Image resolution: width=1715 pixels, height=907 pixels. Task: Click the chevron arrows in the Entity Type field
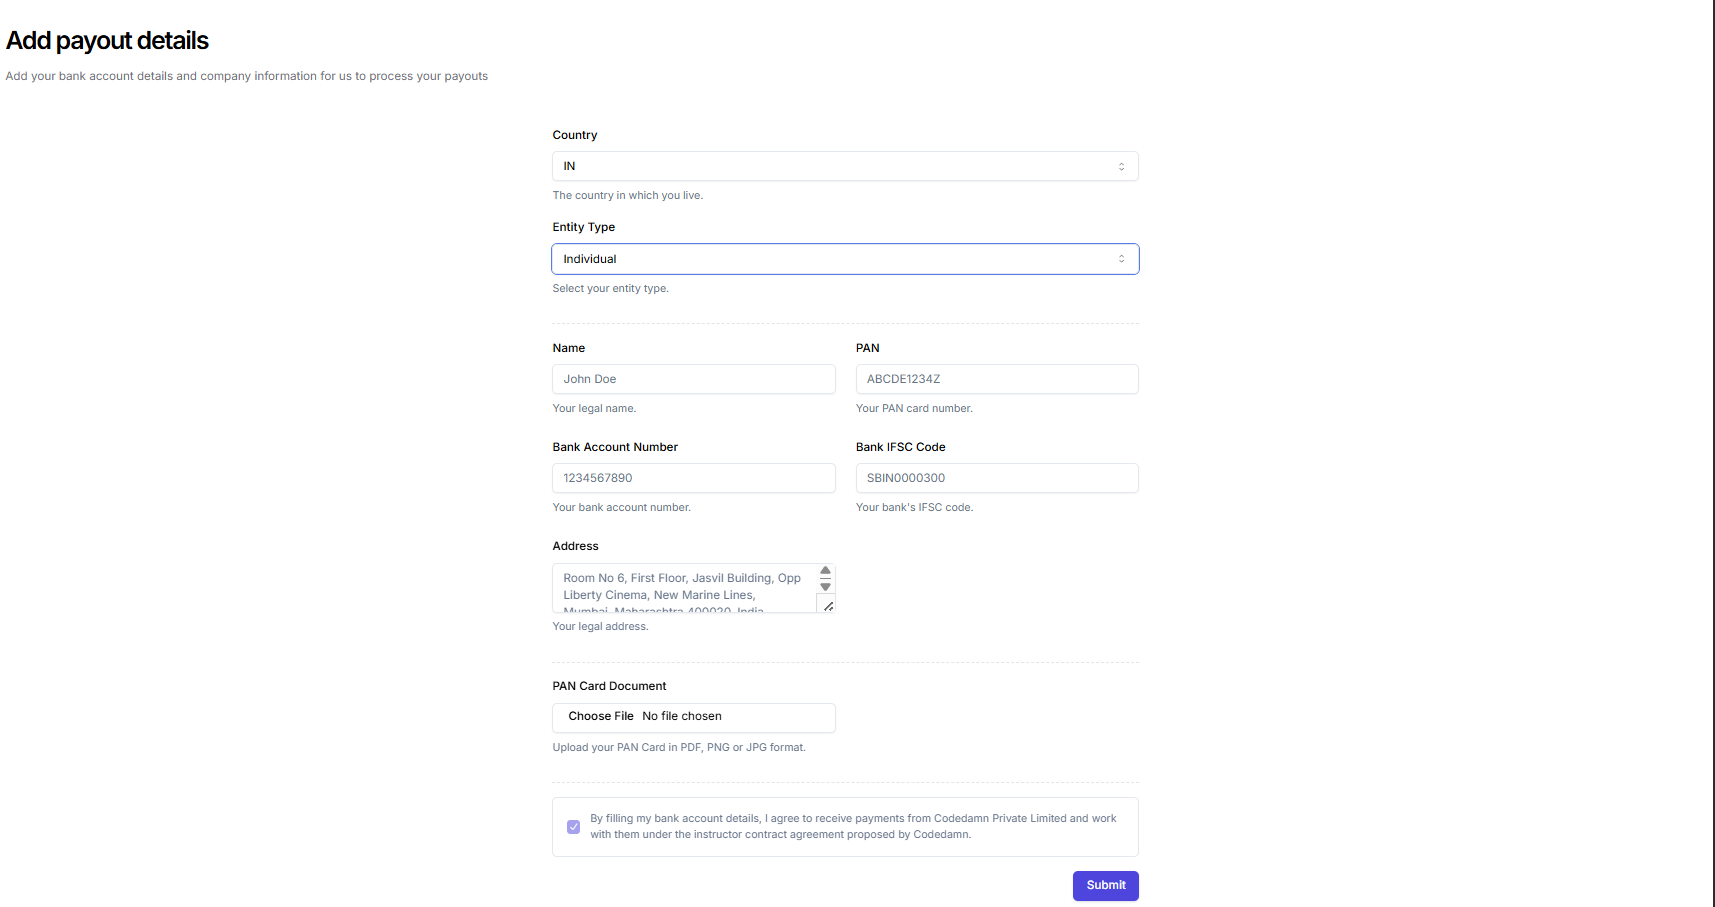[x=1121, y=259]
